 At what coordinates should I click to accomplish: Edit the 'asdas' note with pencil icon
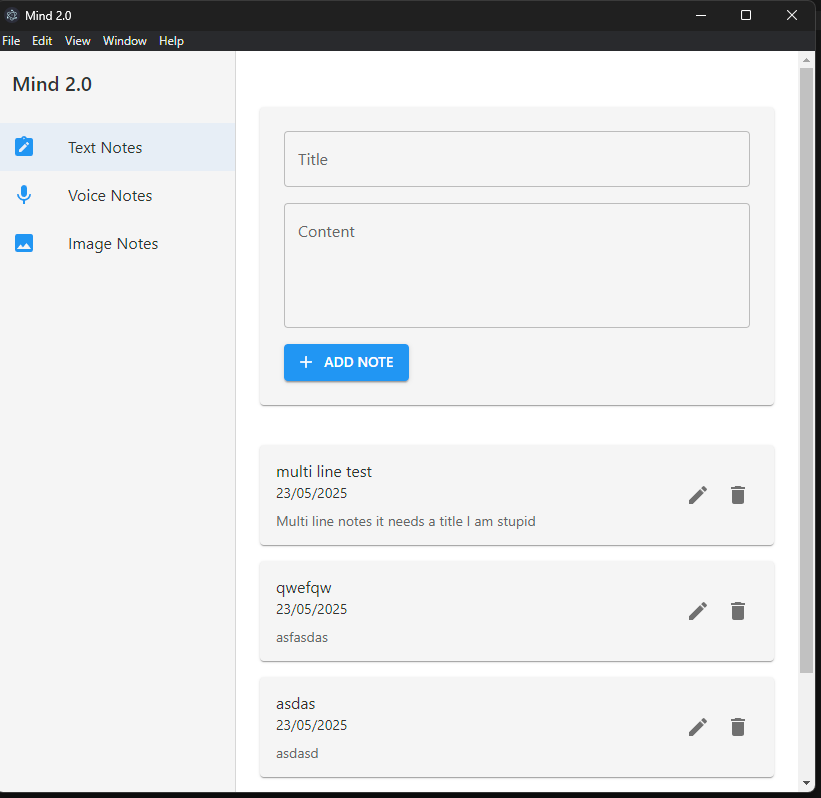[698, 727]
